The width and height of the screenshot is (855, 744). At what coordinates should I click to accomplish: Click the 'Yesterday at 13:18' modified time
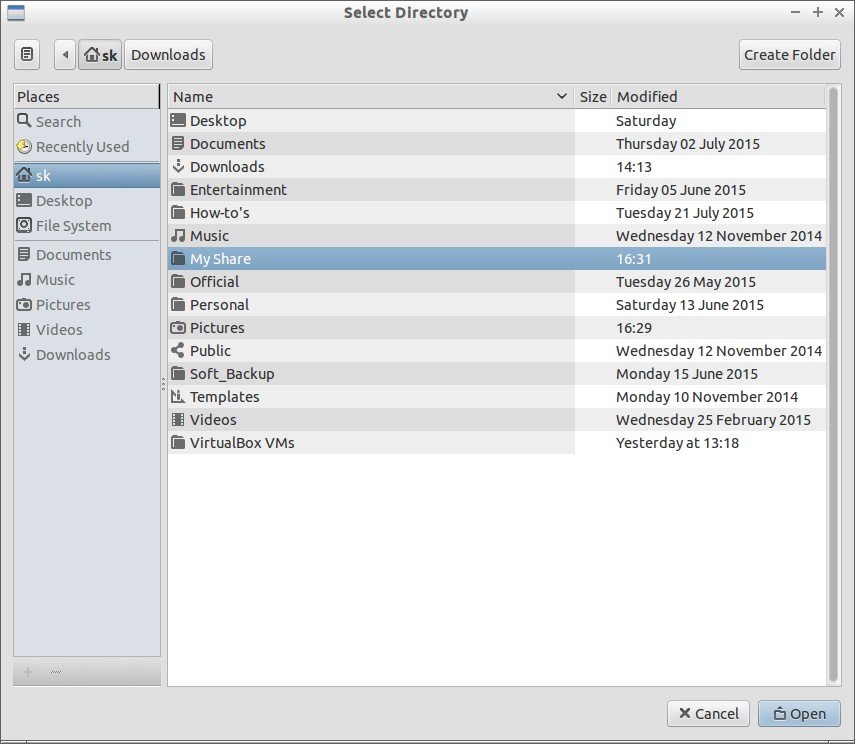point(678,443)
